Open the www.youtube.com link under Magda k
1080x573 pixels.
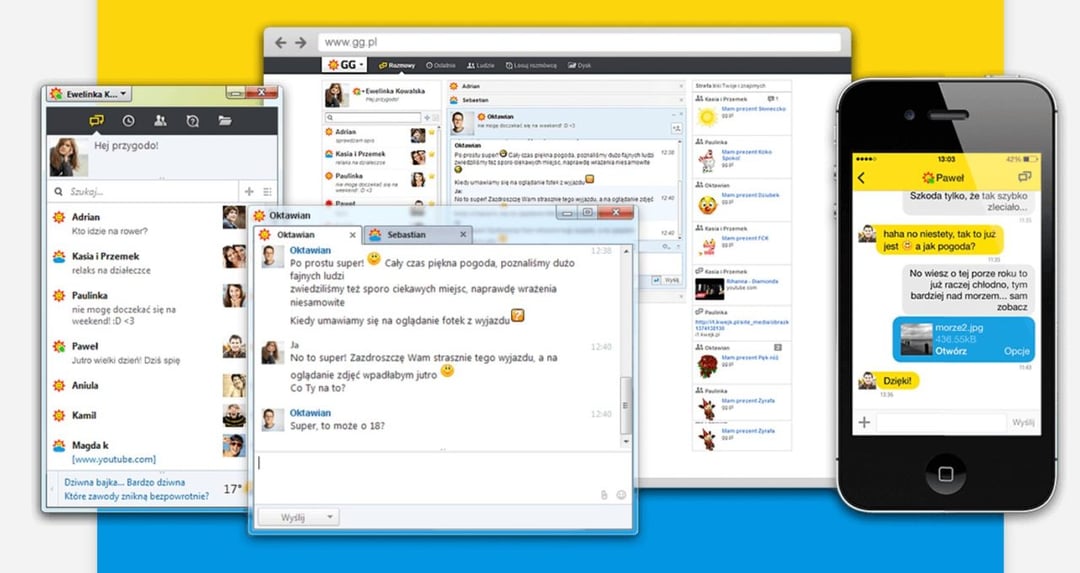click(x=113, y=459)
